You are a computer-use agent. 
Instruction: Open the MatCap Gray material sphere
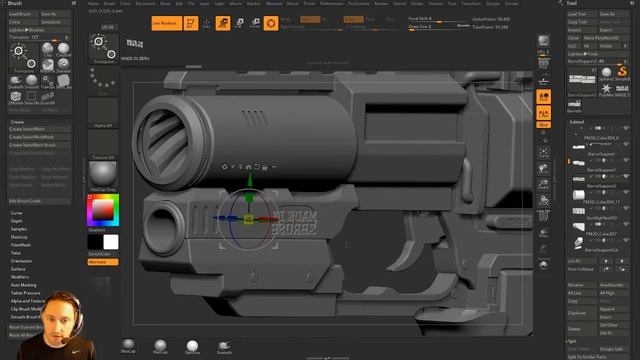pyautogui.click(x=103, y=176)
